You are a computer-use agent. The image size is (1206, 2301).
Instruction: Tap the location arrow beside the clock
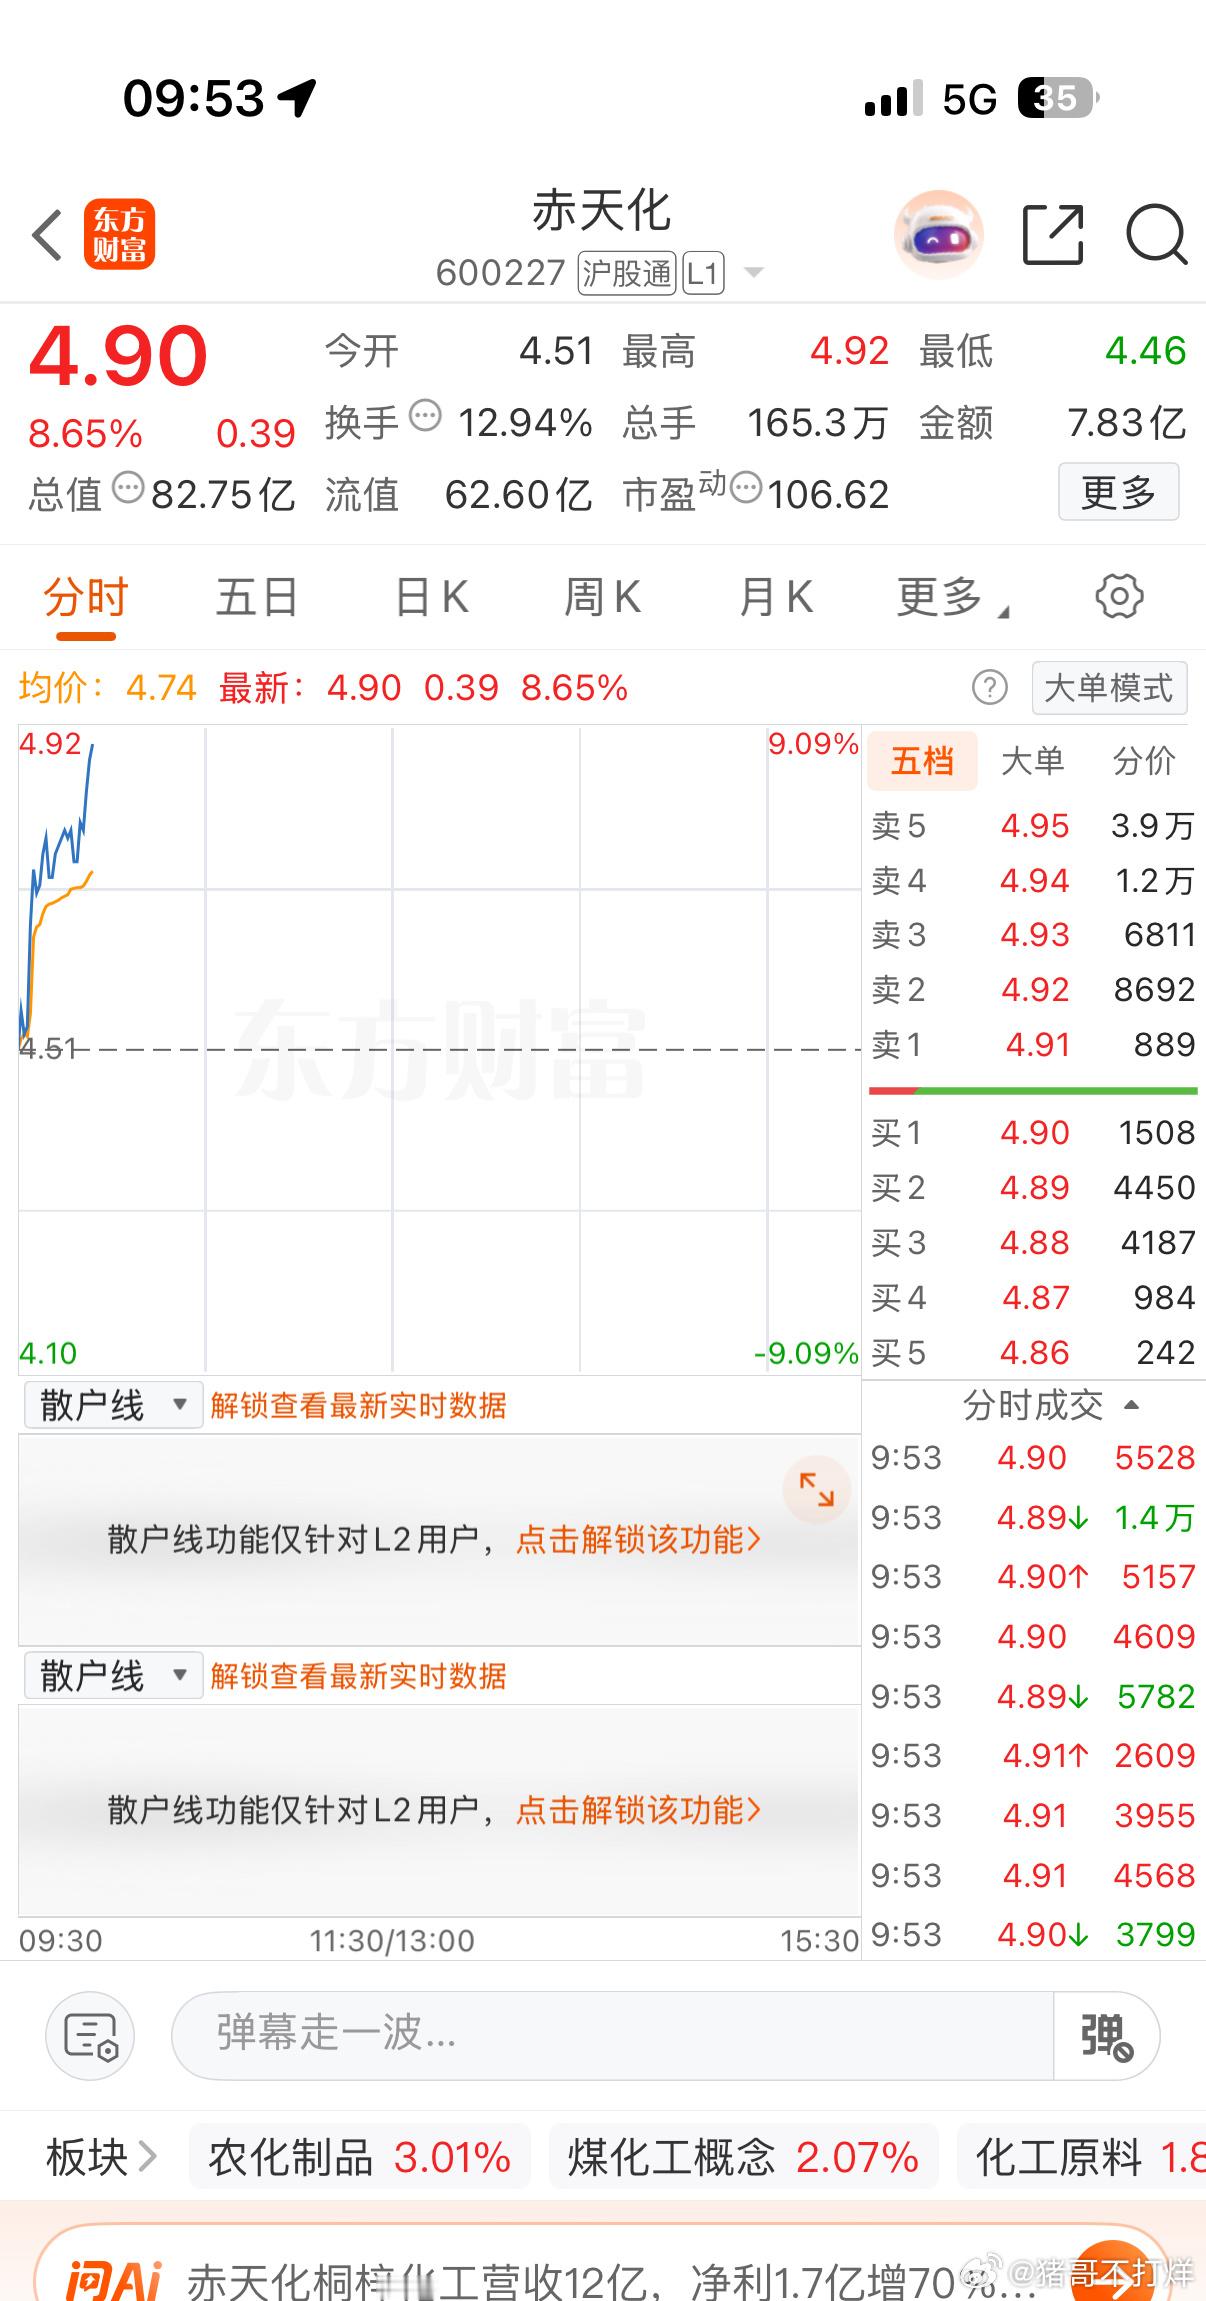(297, 97)
